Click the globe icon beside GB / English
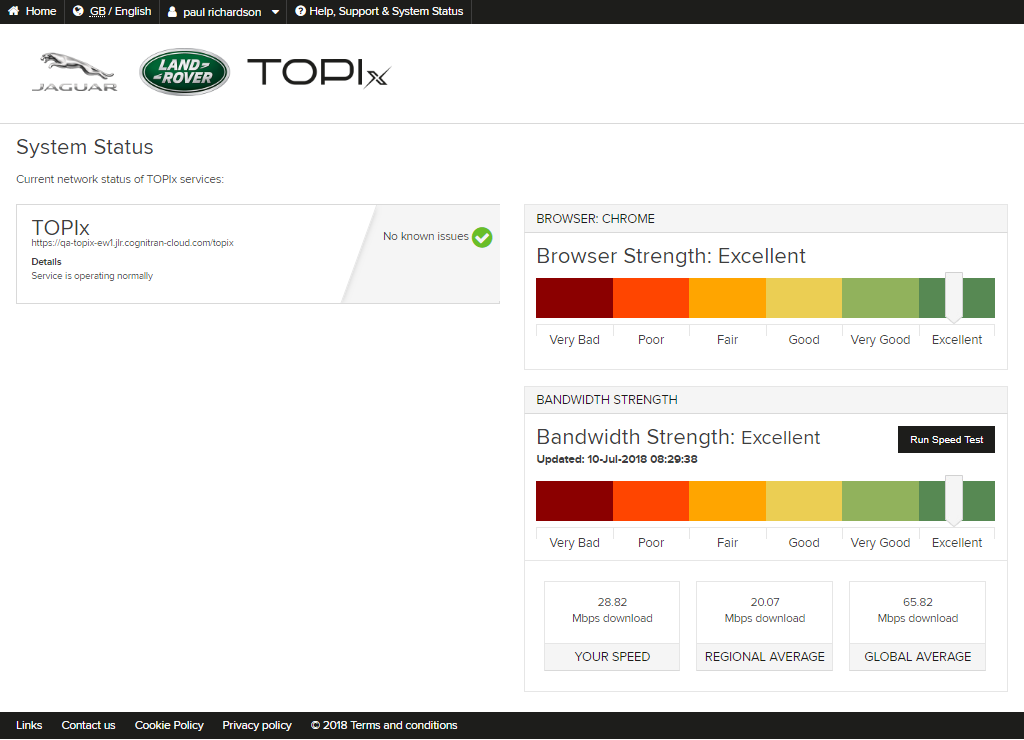Viewport: 1024px width, 740px height. point(78,11)
